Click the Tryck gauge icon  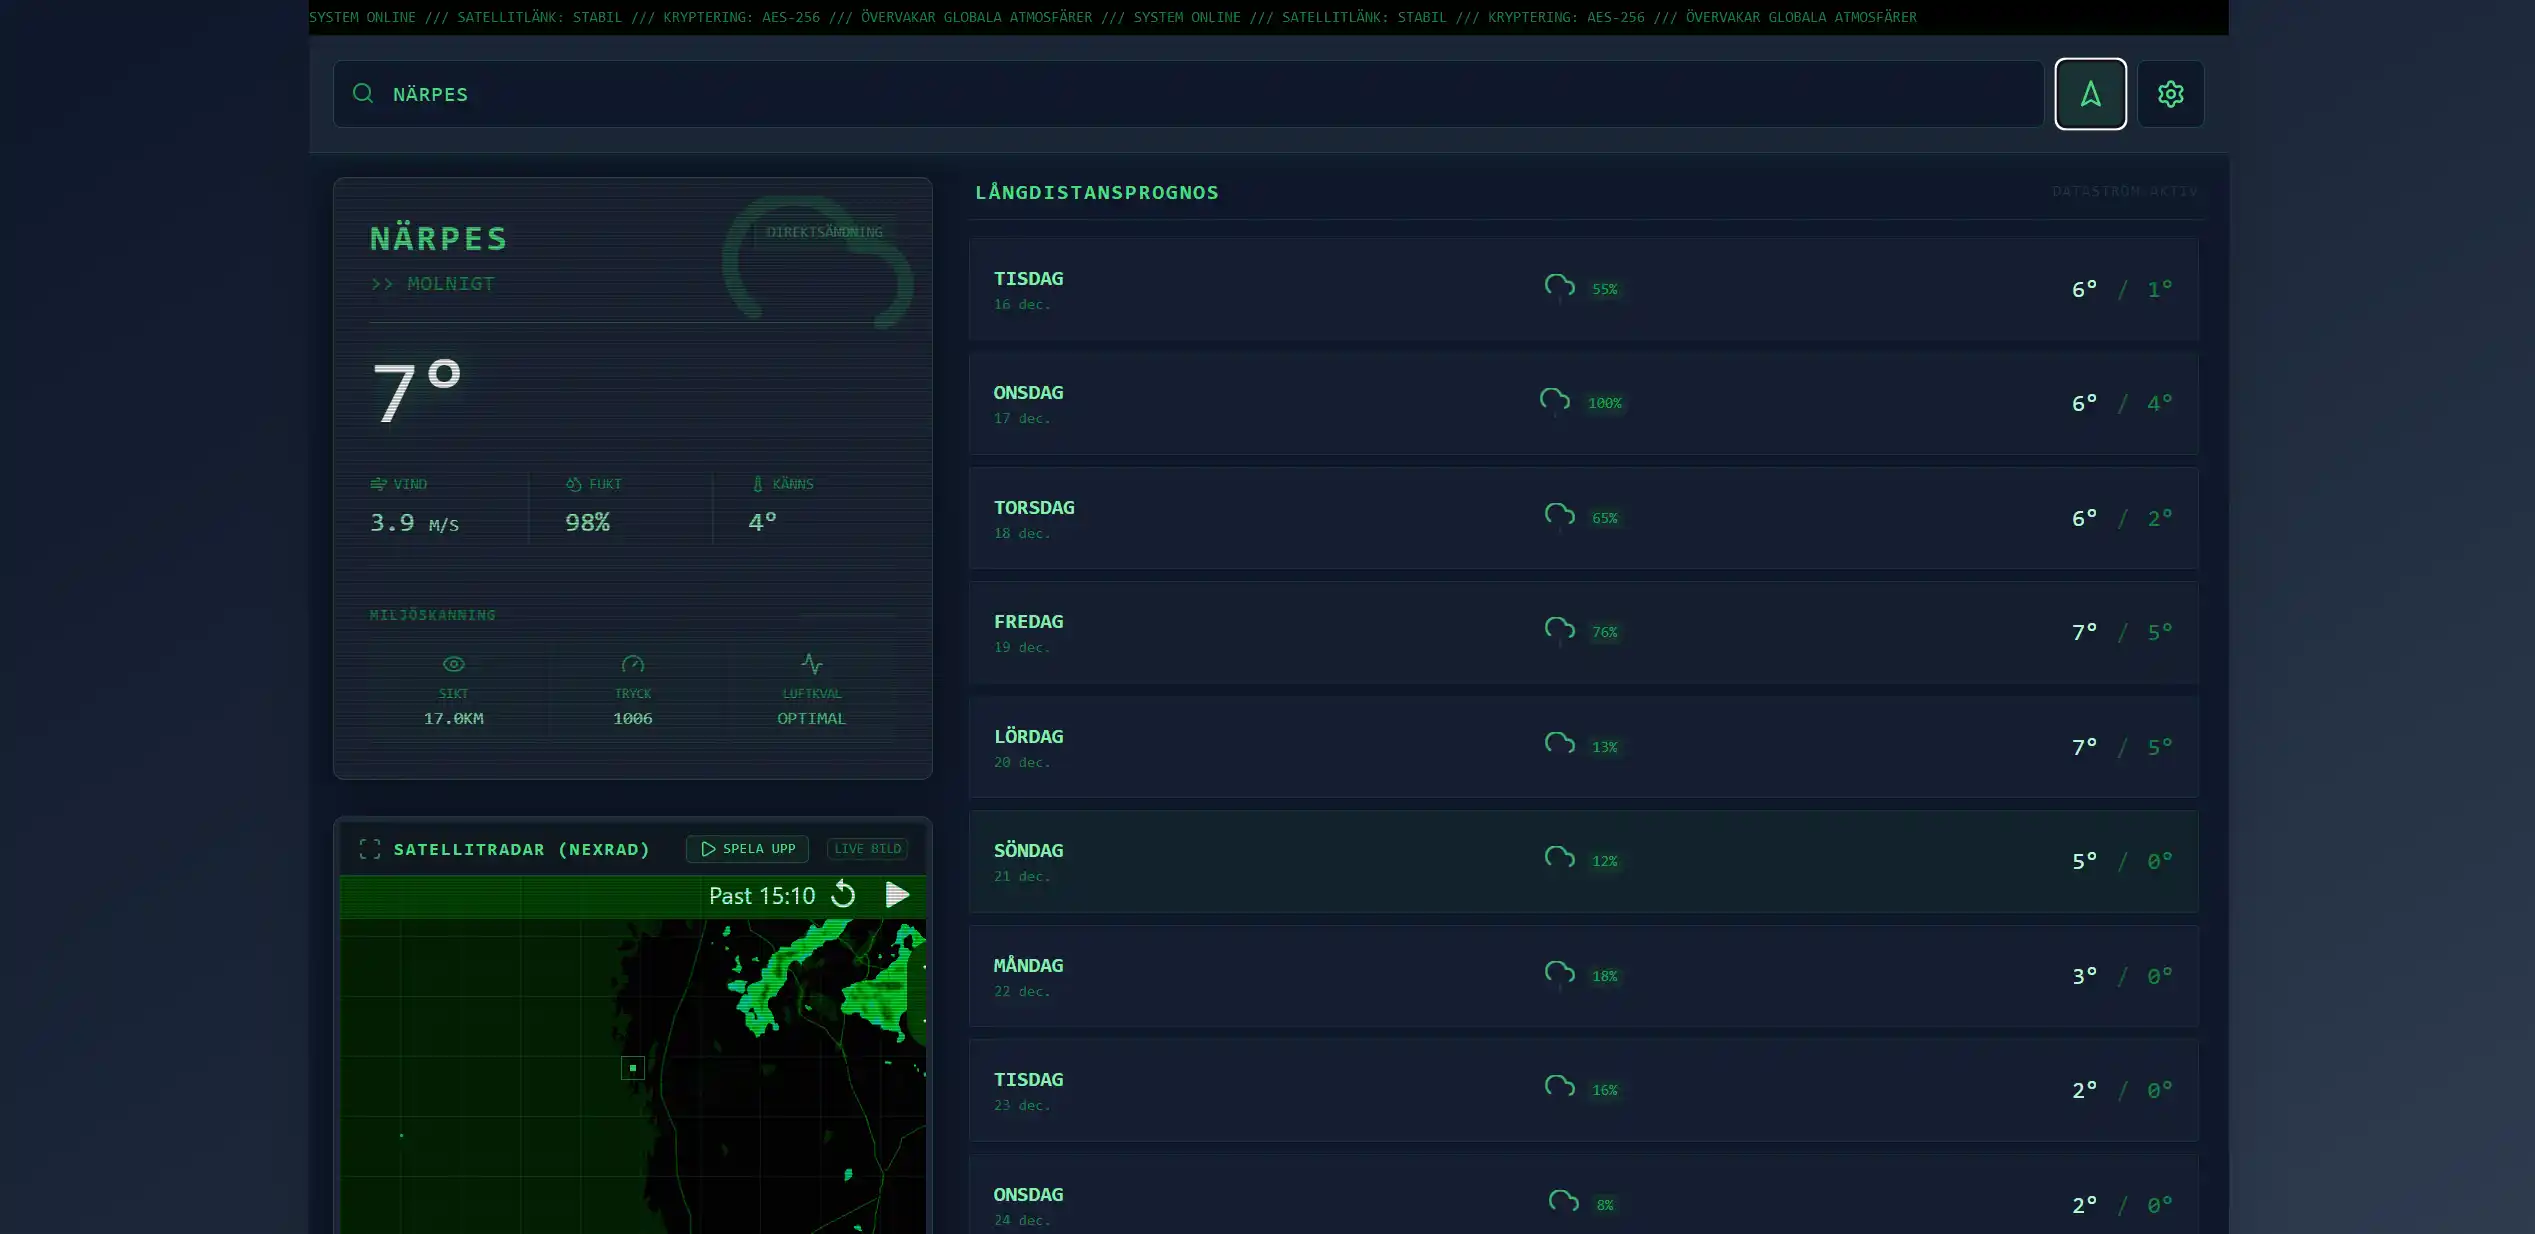[633, 664]
